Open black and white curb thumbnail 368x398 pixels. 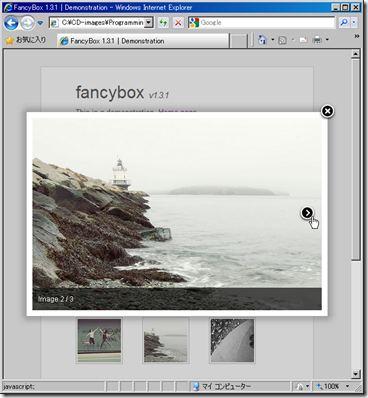[232, 340]
